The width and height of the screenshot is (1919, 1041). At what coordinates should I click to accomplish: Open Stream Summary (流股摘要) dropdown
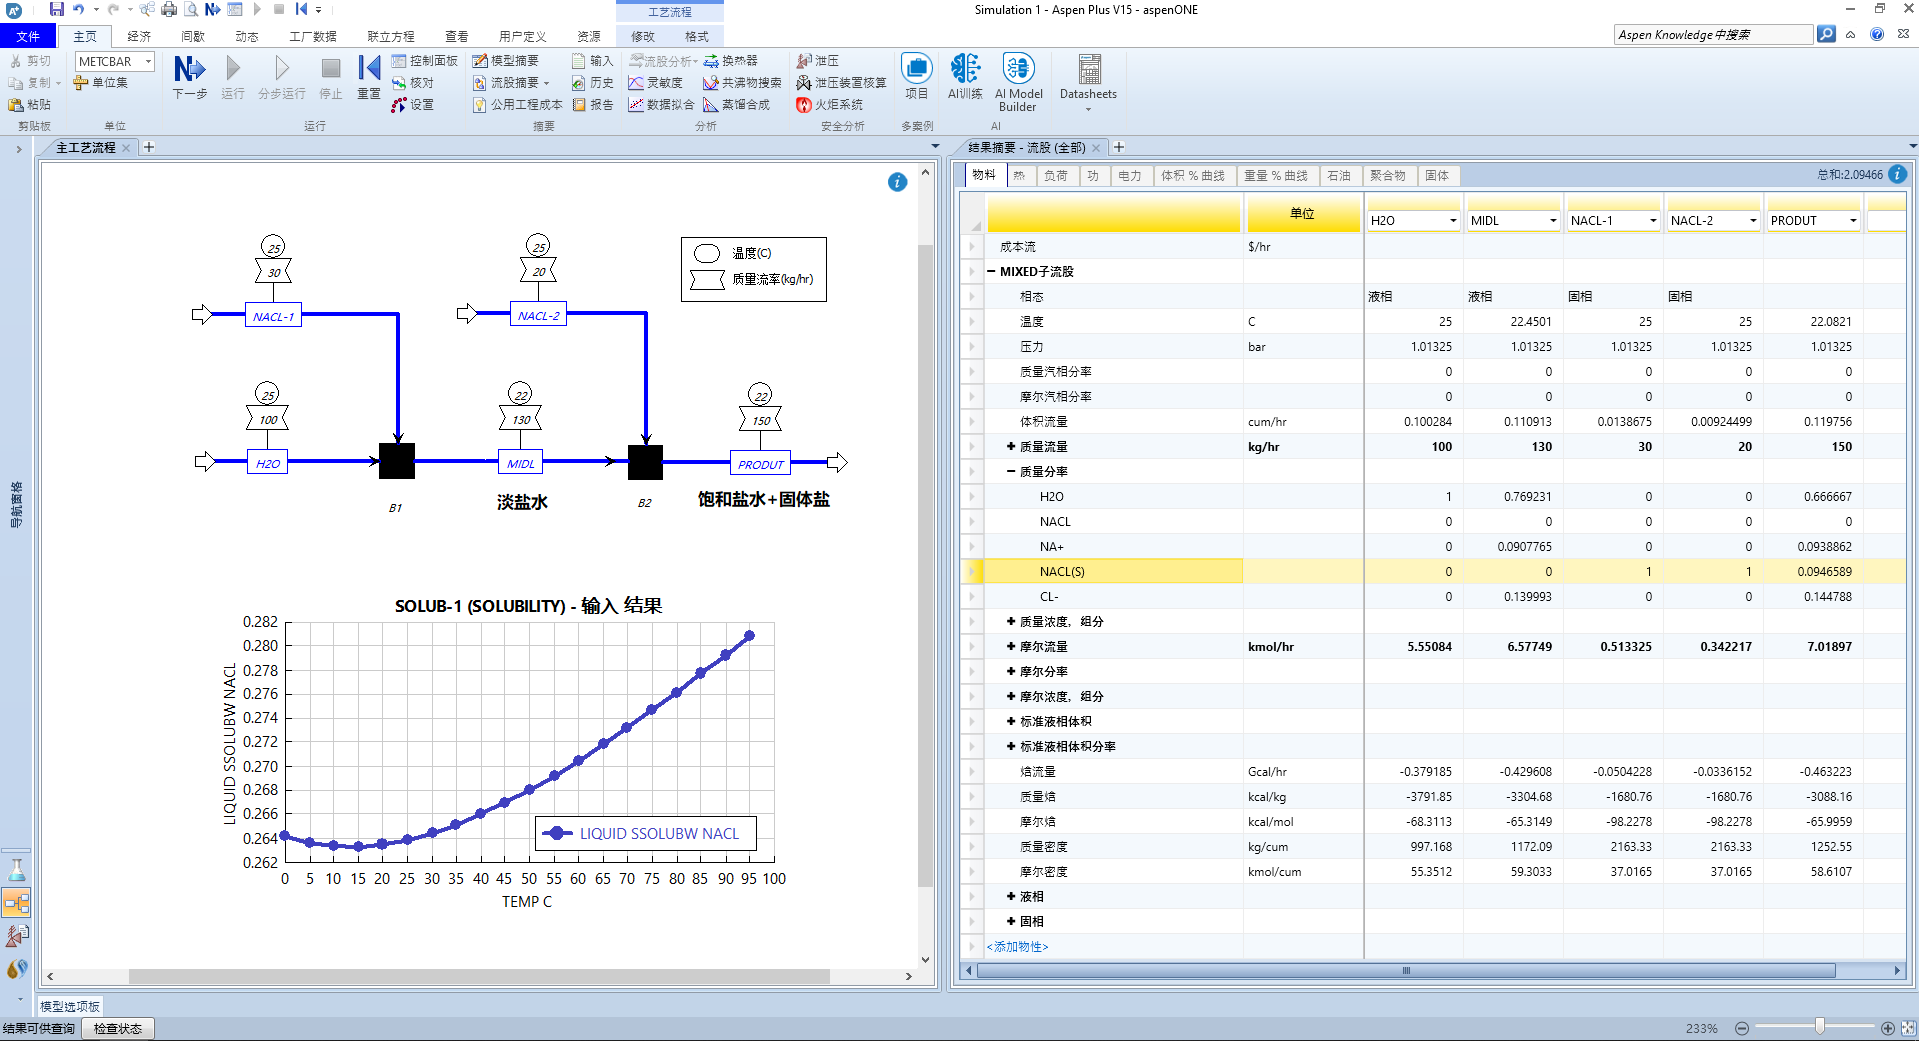click(x=511, y=83)
